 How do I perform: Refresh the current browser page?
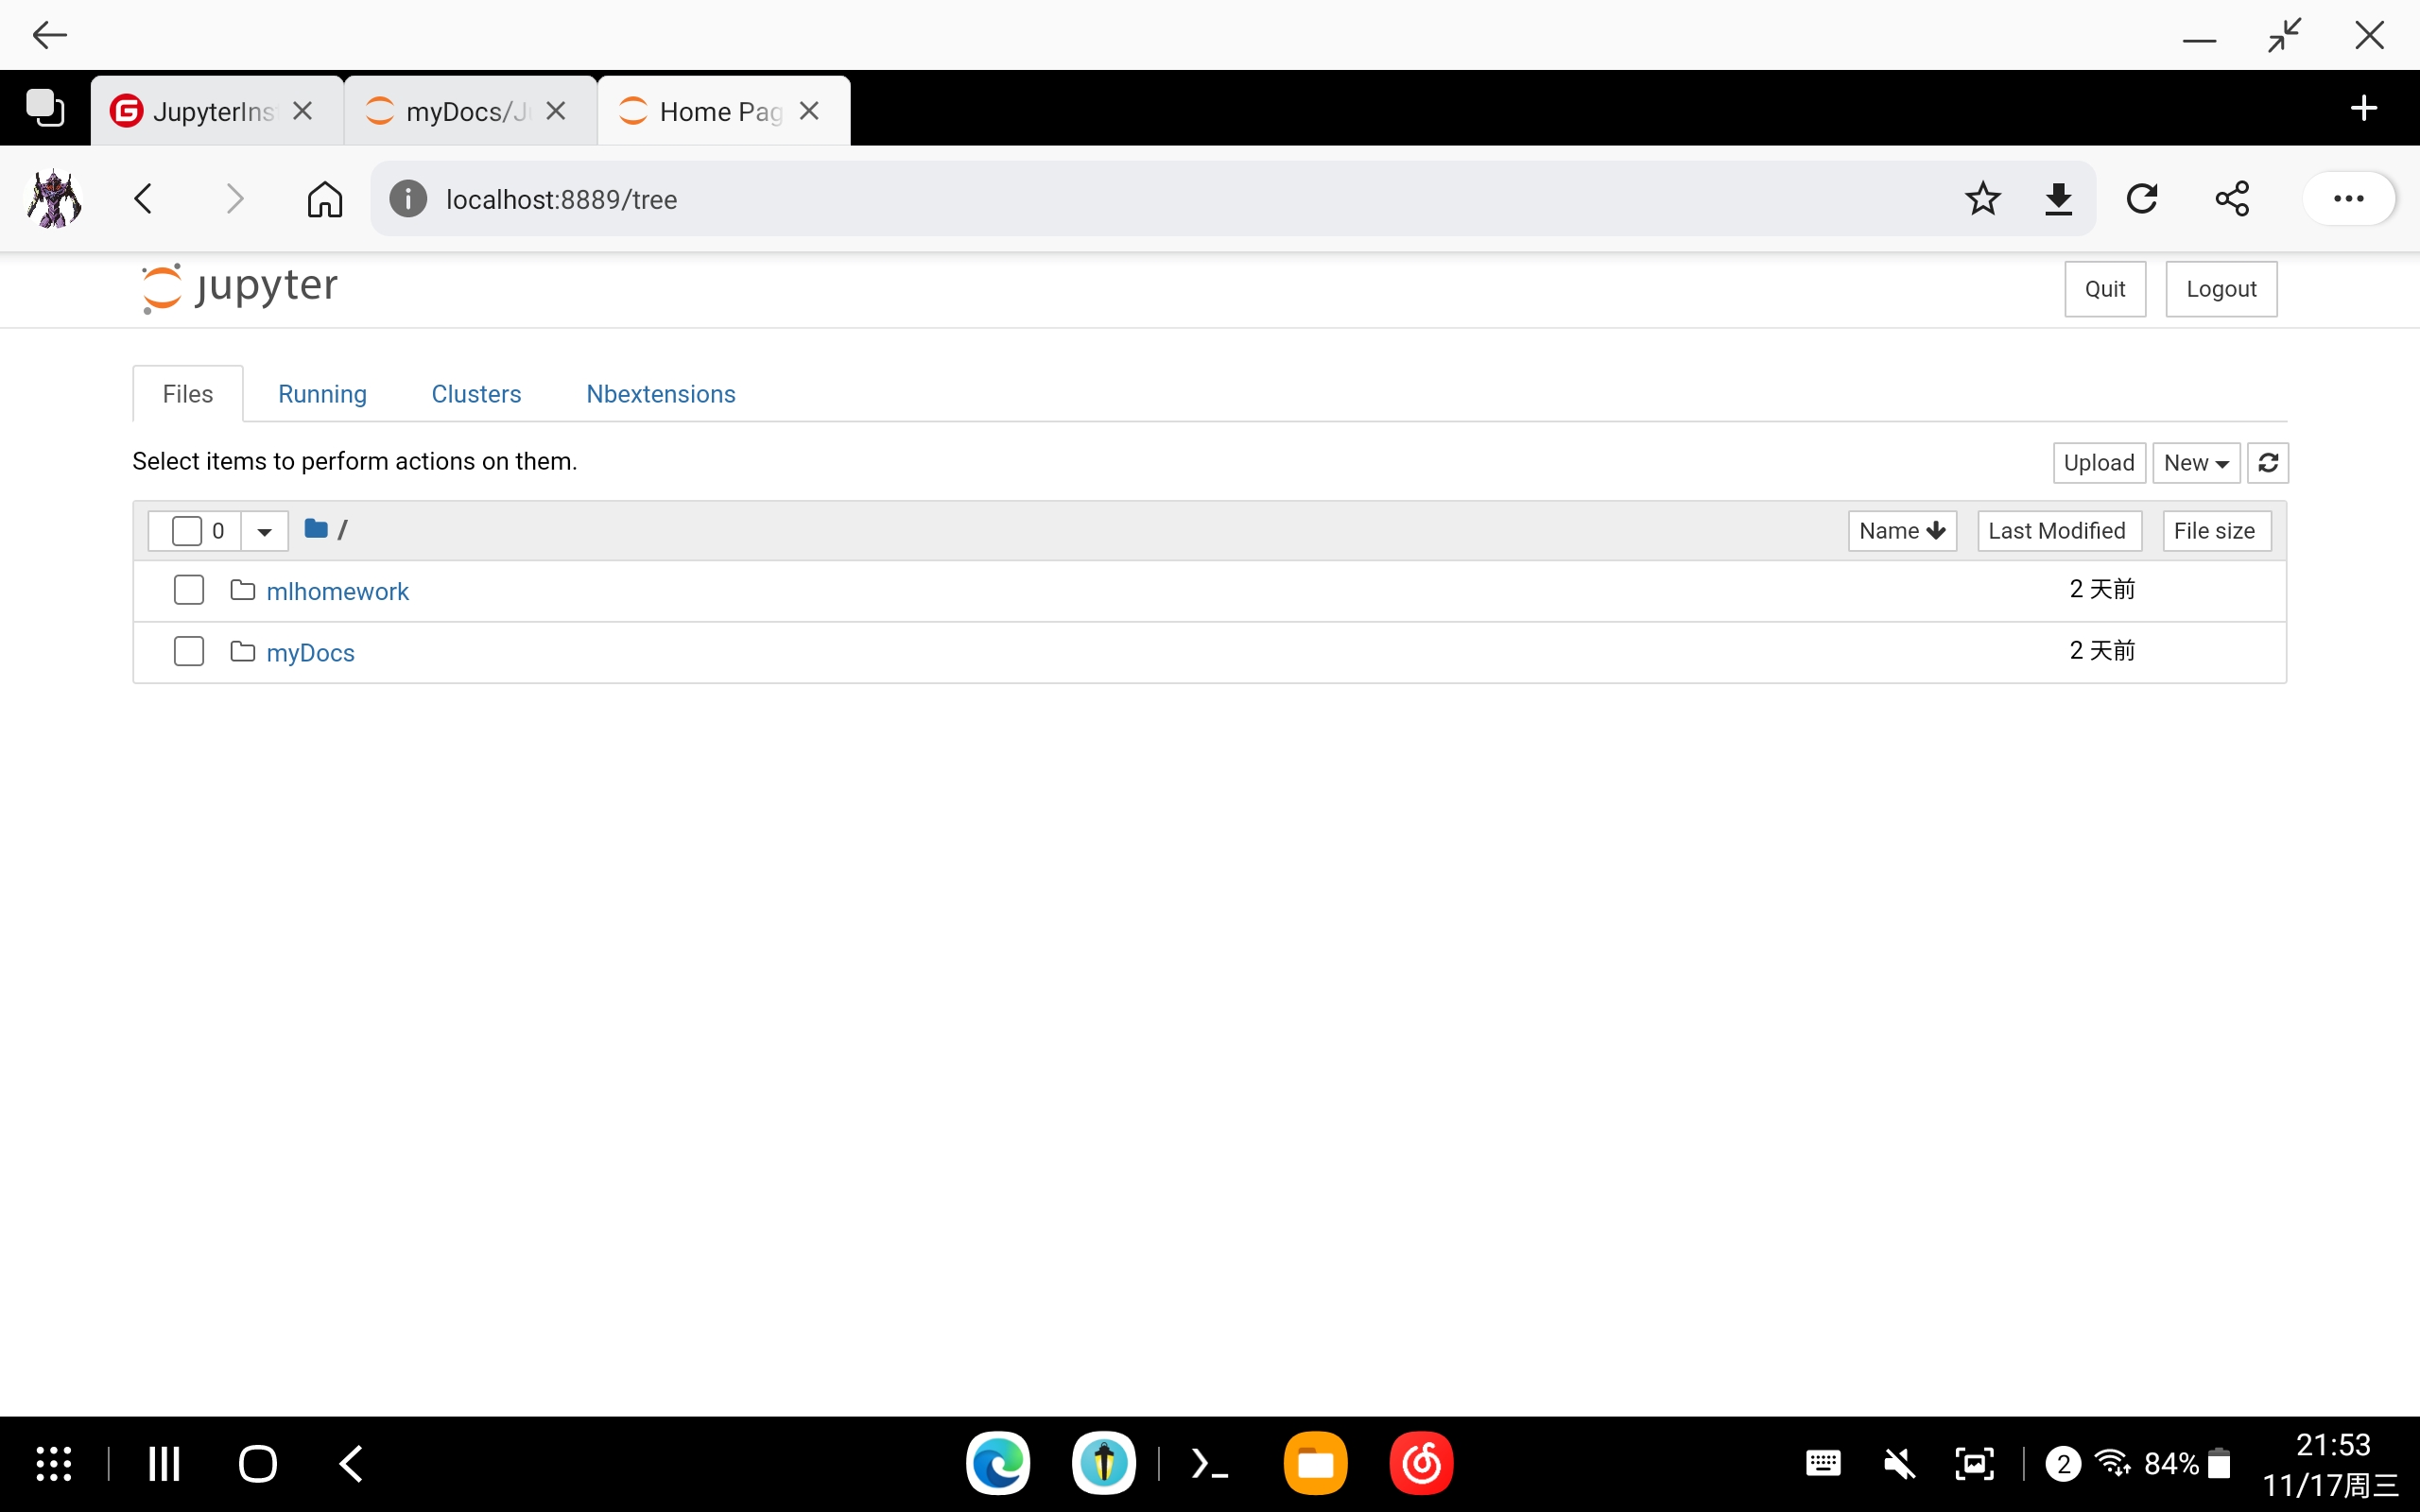coord(2142,198)
